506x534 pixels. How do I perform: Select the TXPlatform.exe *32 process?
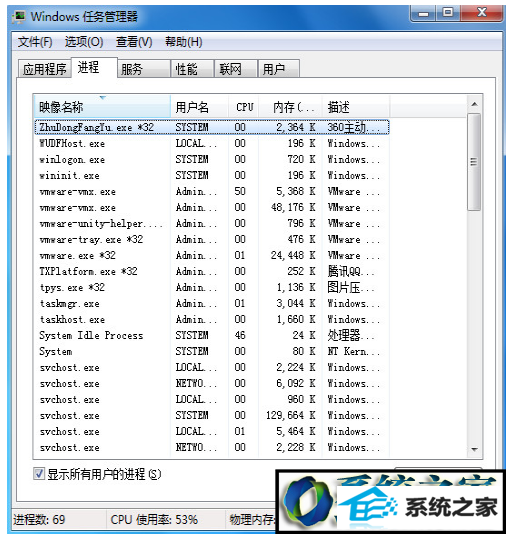[x=212, y=271]
